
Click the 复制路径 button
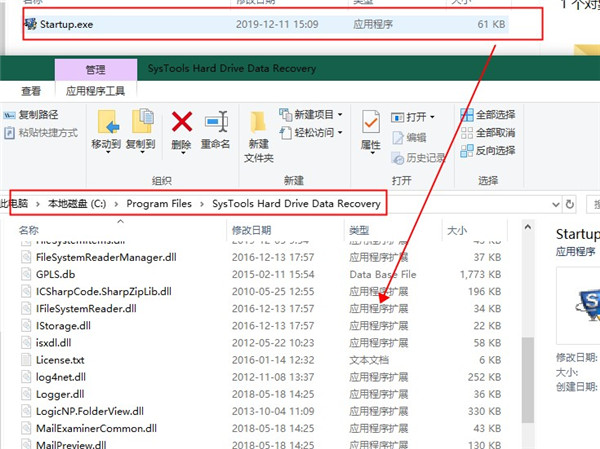(x=31, y=114)
